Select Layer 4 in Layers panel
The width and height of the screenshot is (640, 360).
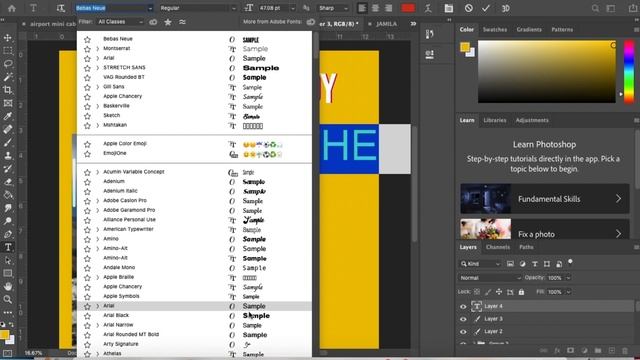546,306
